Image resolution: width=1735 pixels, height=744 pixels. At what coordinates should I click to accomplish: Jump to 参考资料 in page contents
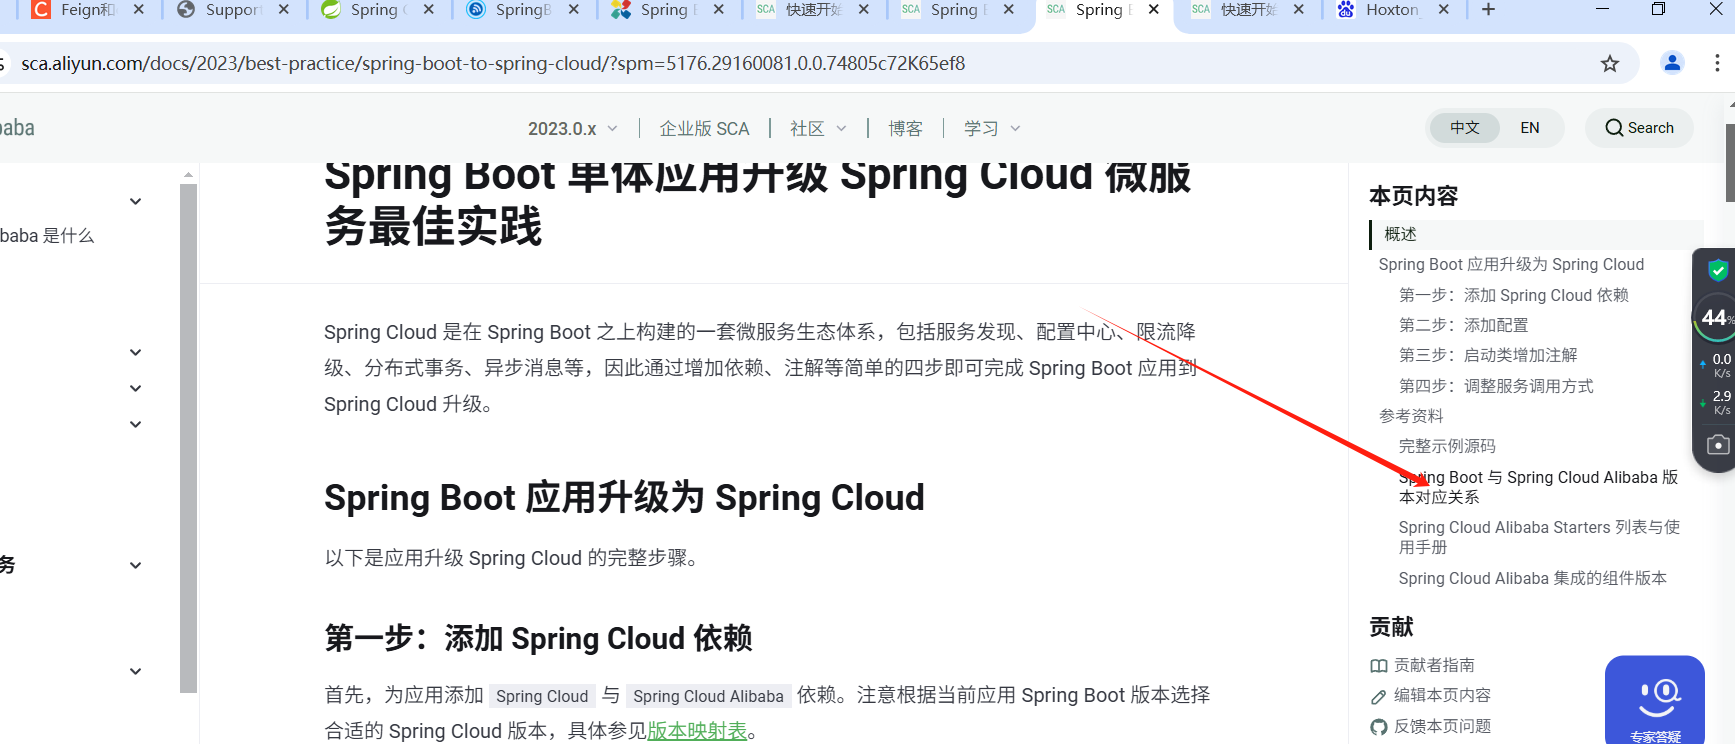[1411, 416]
